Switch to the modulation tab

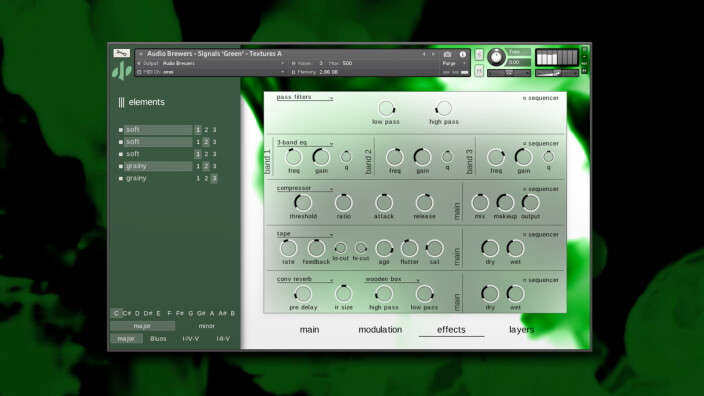[x=380, y=330]
